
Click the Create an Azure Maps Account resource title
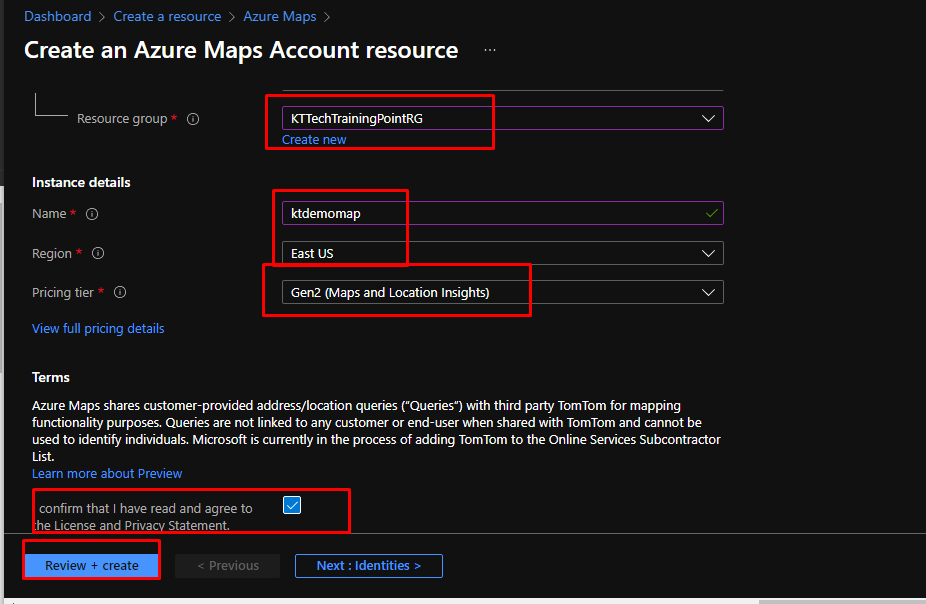[x=241, y=50]
